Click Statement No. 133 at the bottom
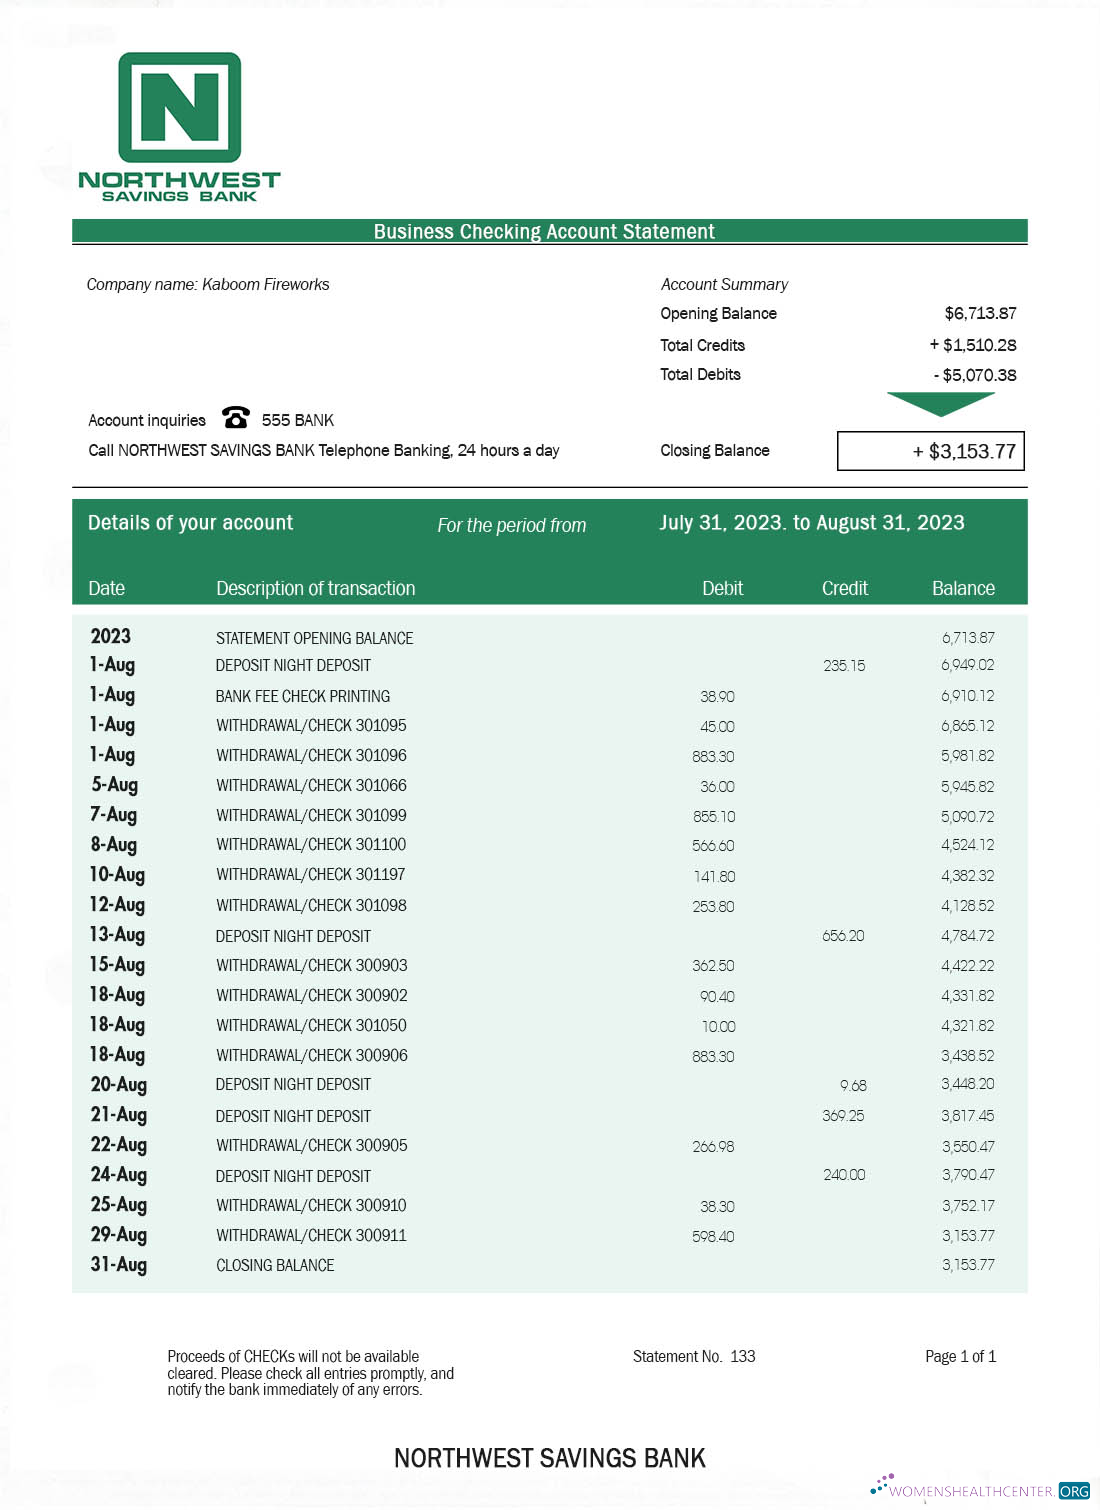 pyautogui.click(x=693, y=1357)
